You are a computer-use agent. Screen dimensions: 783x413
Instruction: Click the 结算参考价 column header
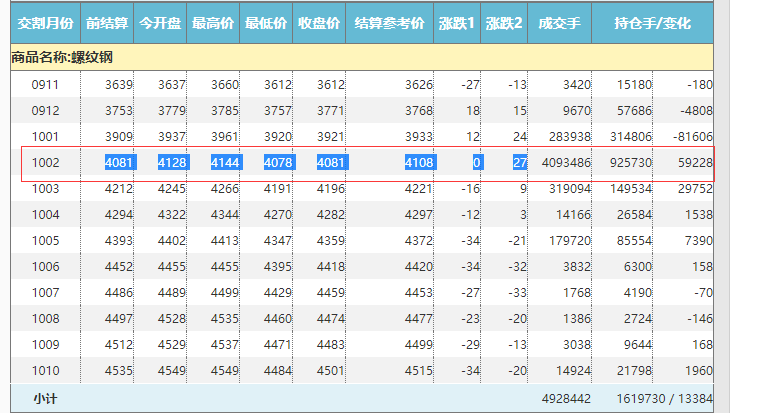click(390, 23)
